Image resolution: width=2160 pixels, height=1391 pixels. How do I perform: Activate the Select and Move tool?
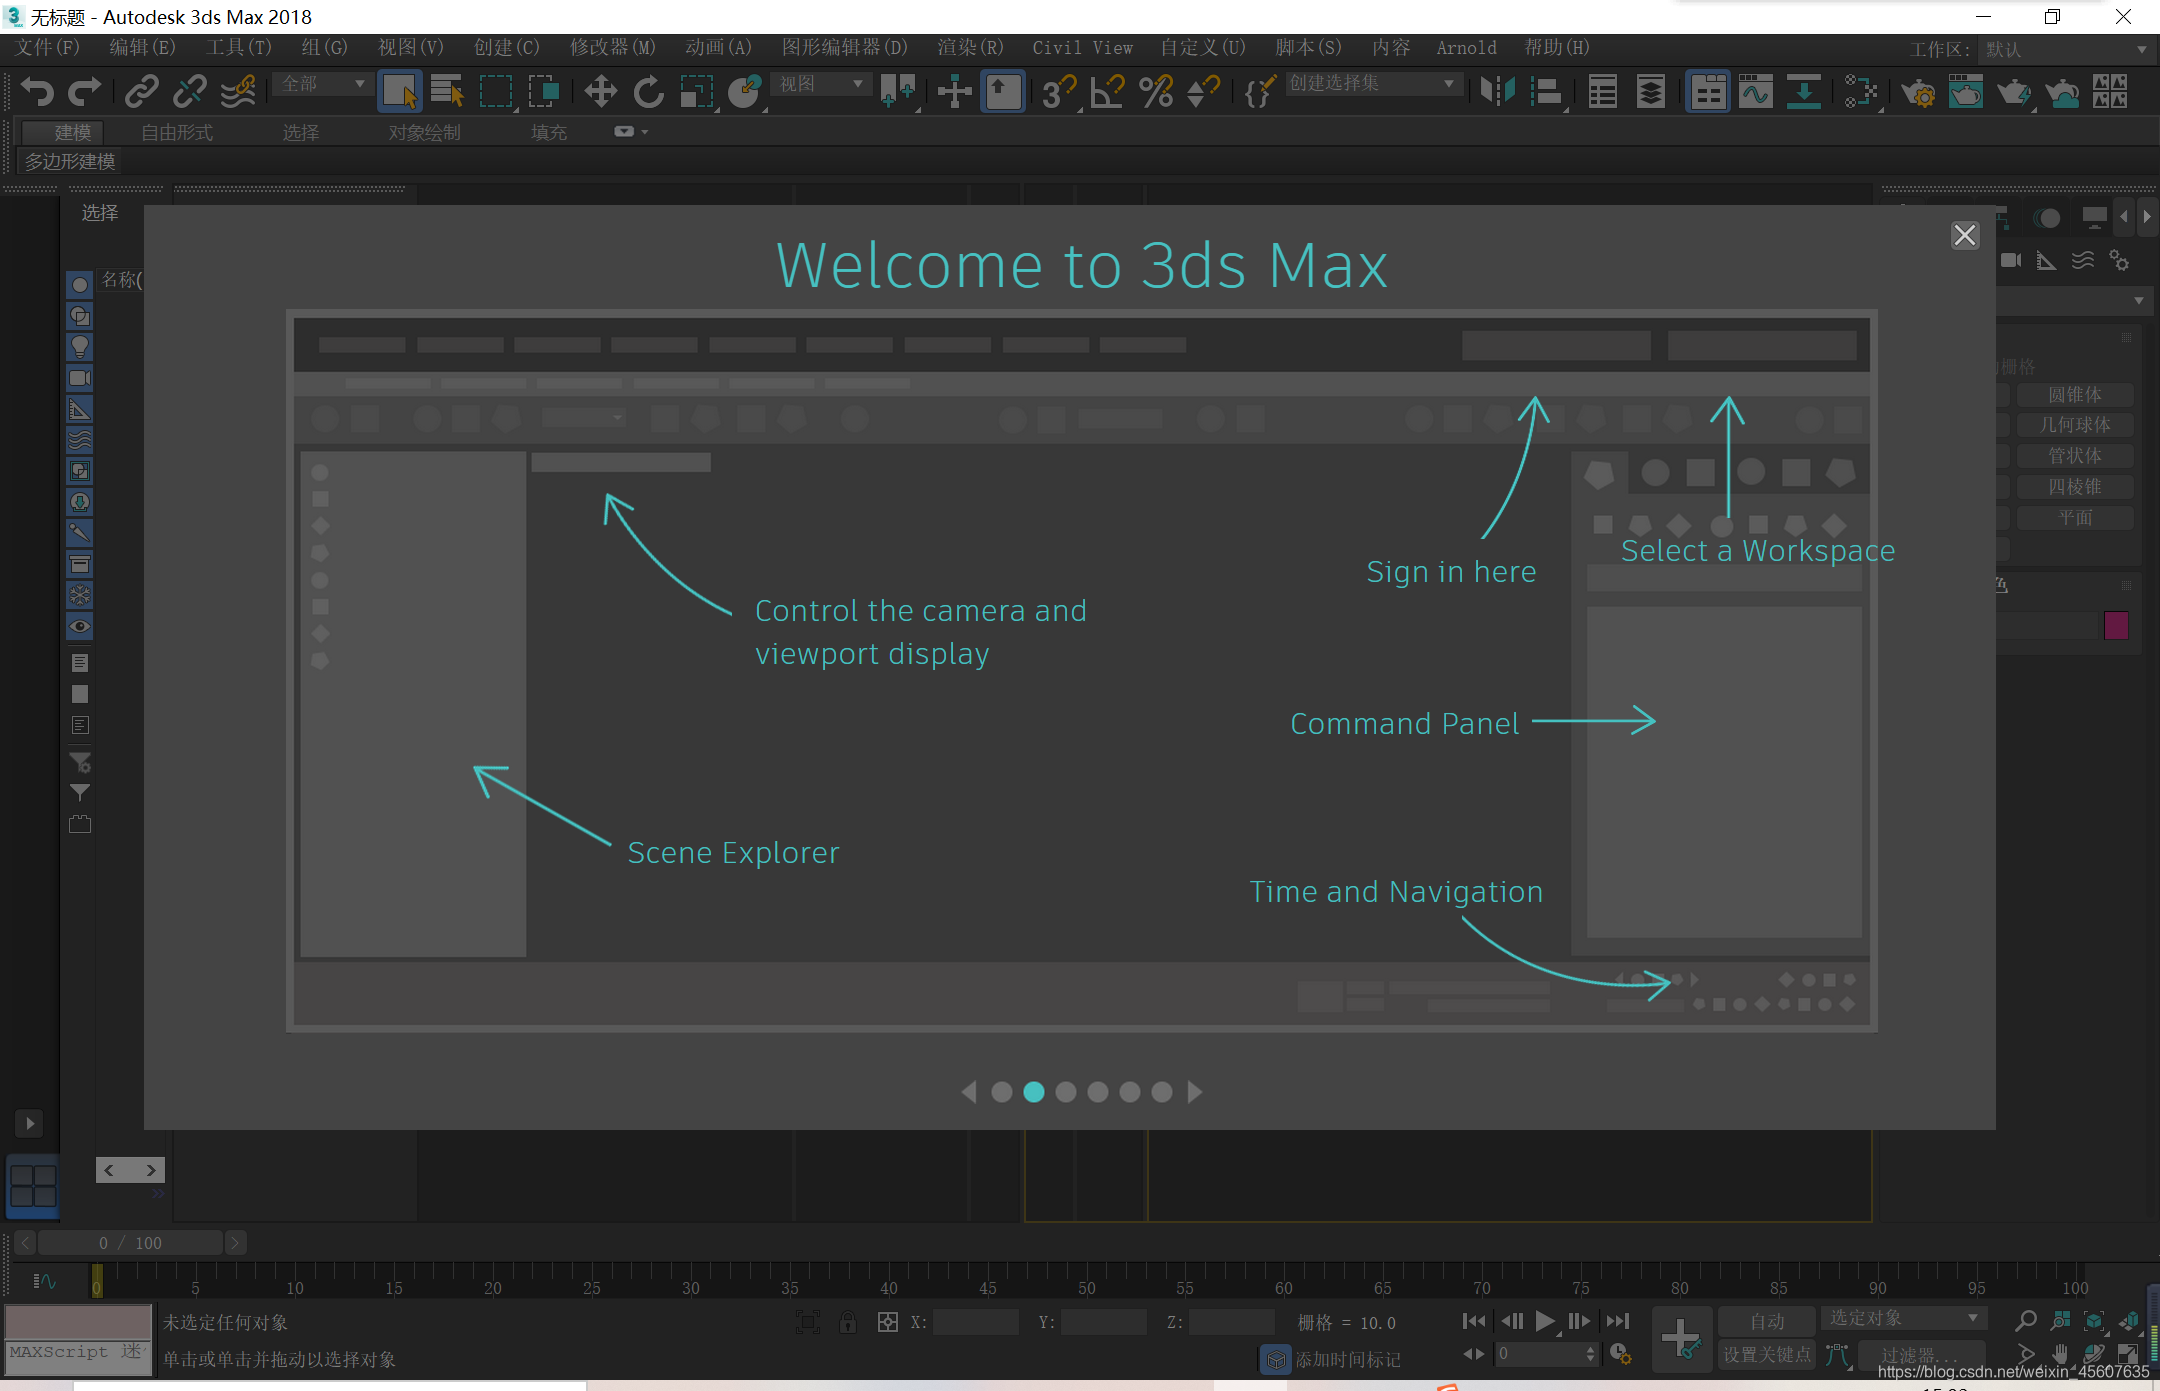point(600,91)
